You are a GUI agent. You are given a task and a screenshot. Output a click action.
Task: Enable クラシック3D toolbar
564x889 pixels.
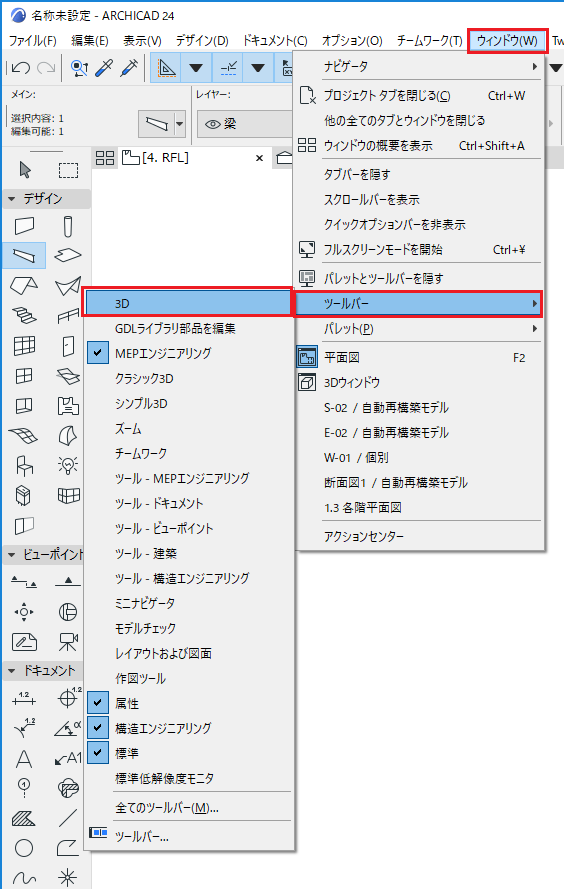pyautogui.click(x=189, y=378)
